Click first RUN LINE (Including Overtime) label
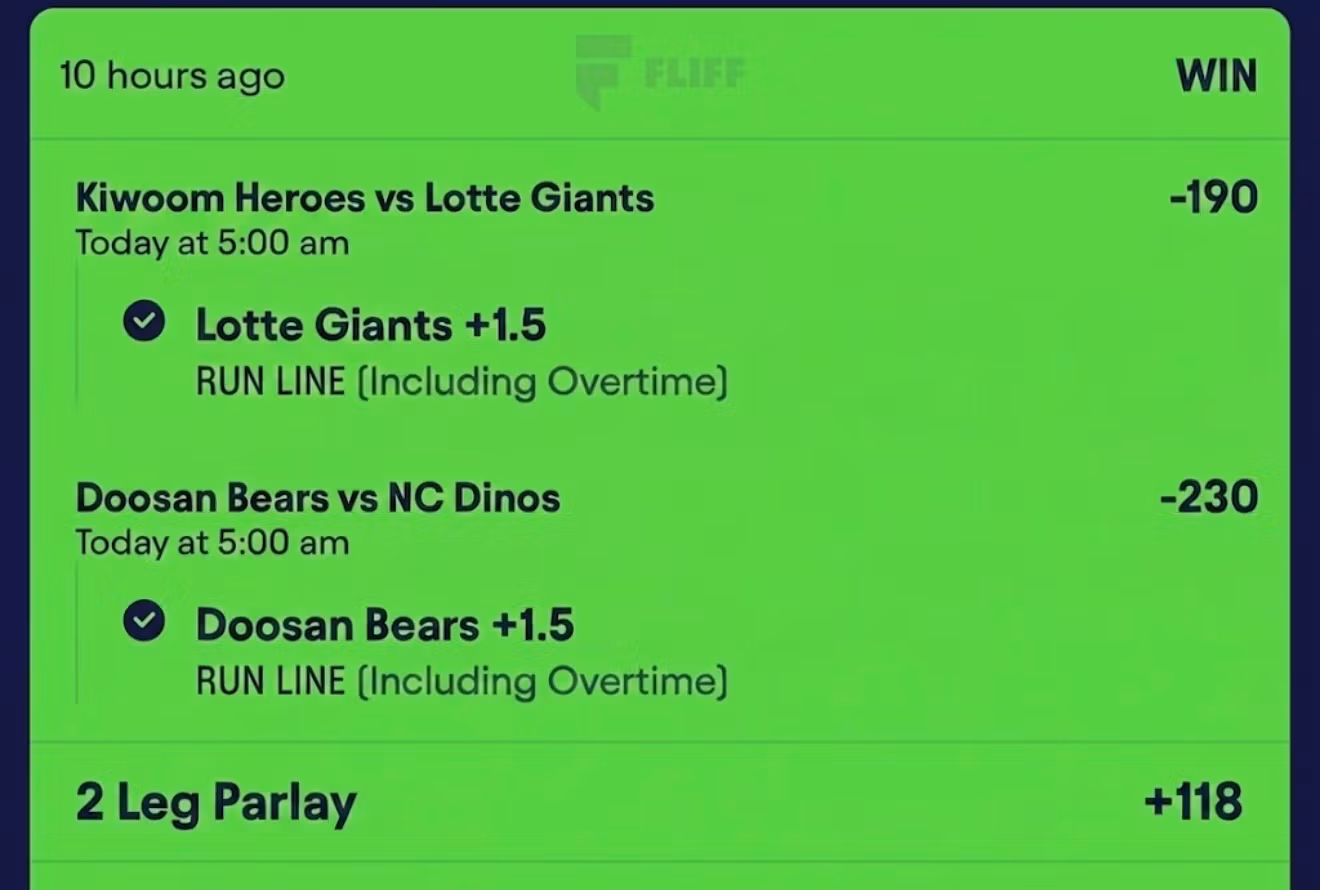 pyautogui.click(x=461, y=382)
